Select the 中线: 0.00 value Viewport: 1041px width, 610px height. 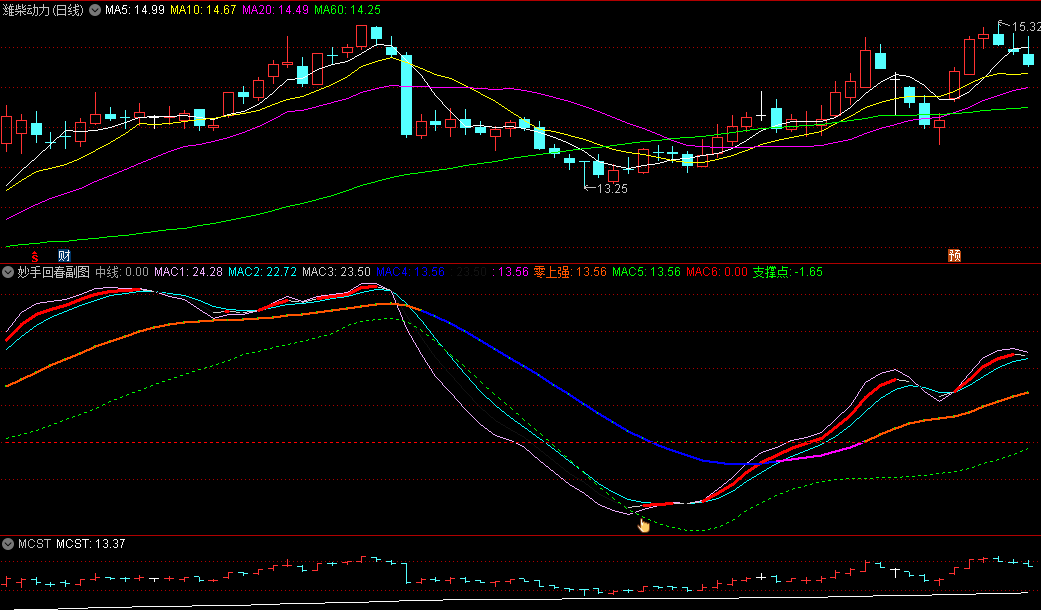tap(121, 272)
